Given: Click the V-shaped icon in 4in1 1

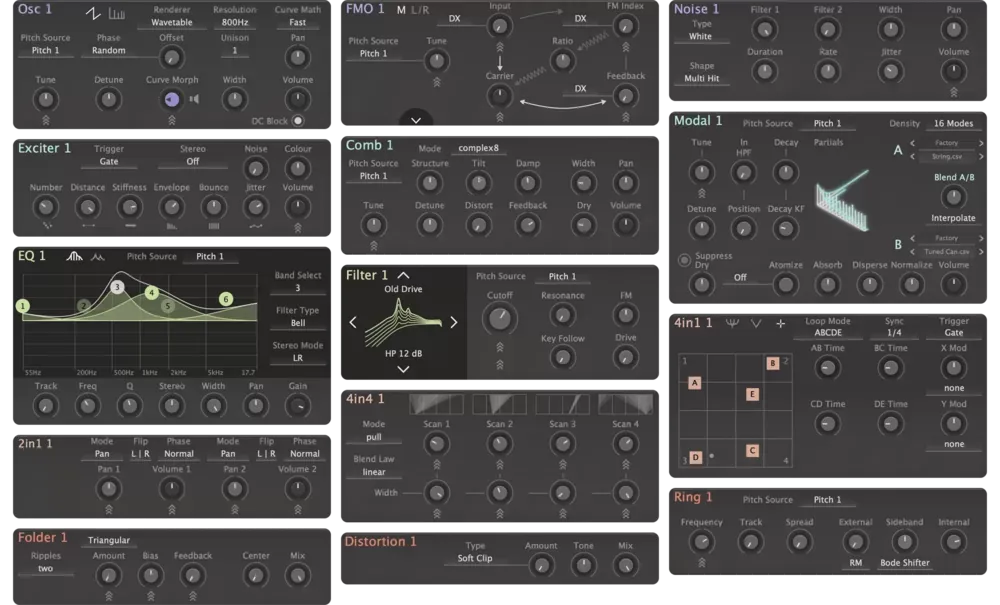Looking at the screenshot, I should (756, 323).
